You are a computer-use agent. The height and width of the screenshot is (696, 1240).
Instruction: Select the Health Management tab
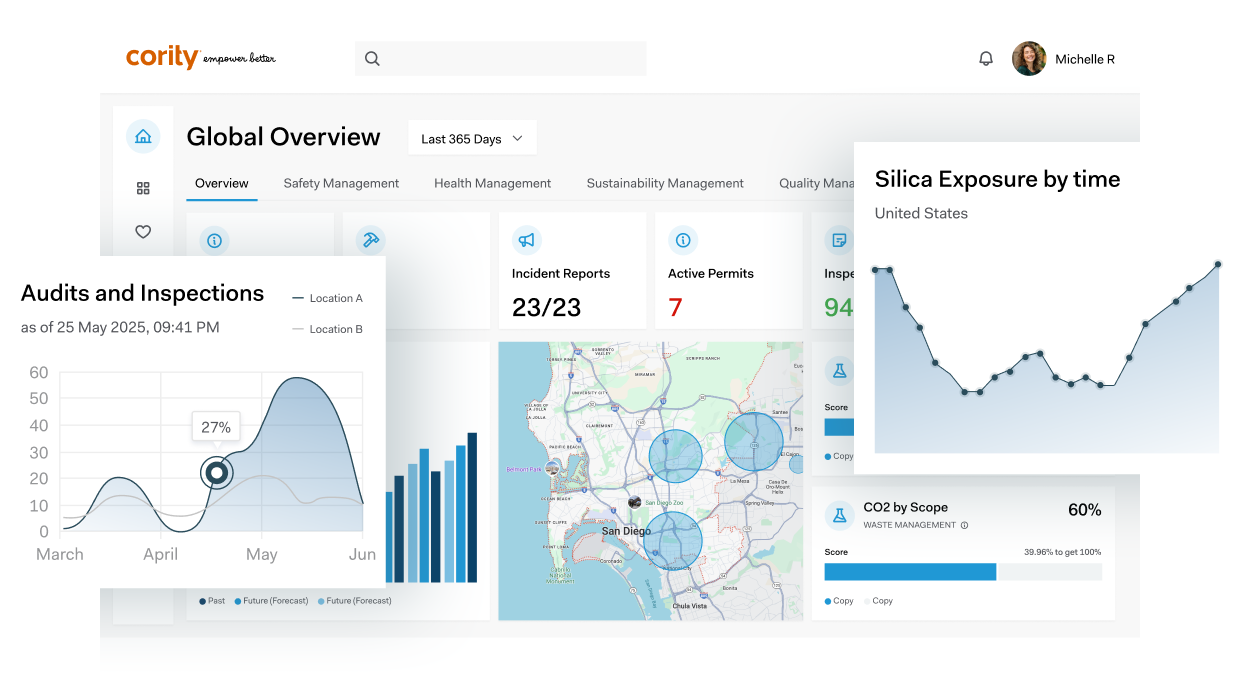click(492, 183)
